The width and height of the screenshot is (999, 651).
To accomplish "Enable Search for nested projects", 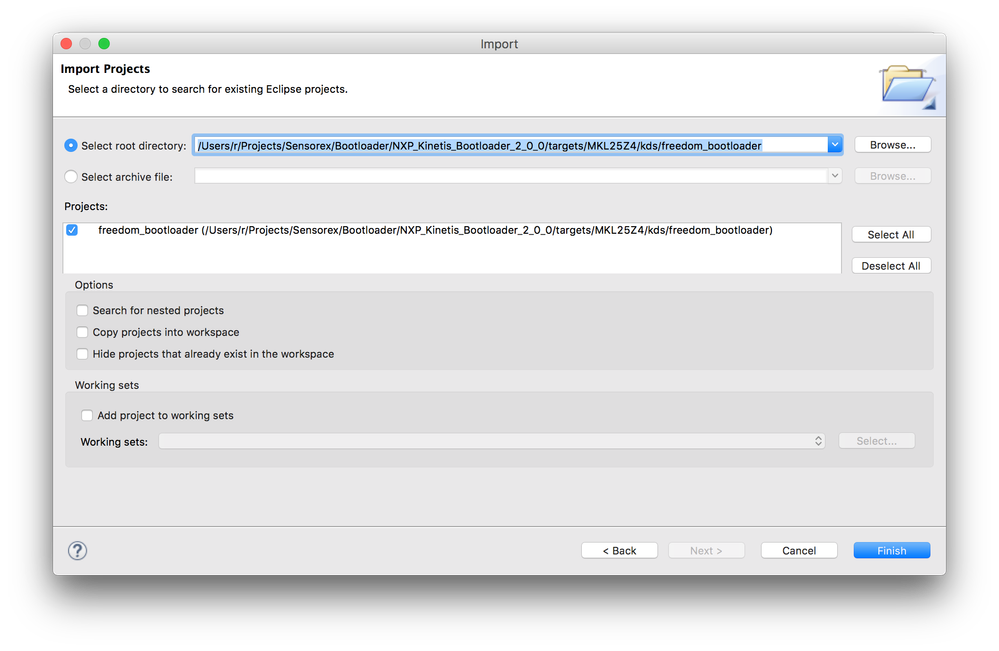I will click(83, 311).
